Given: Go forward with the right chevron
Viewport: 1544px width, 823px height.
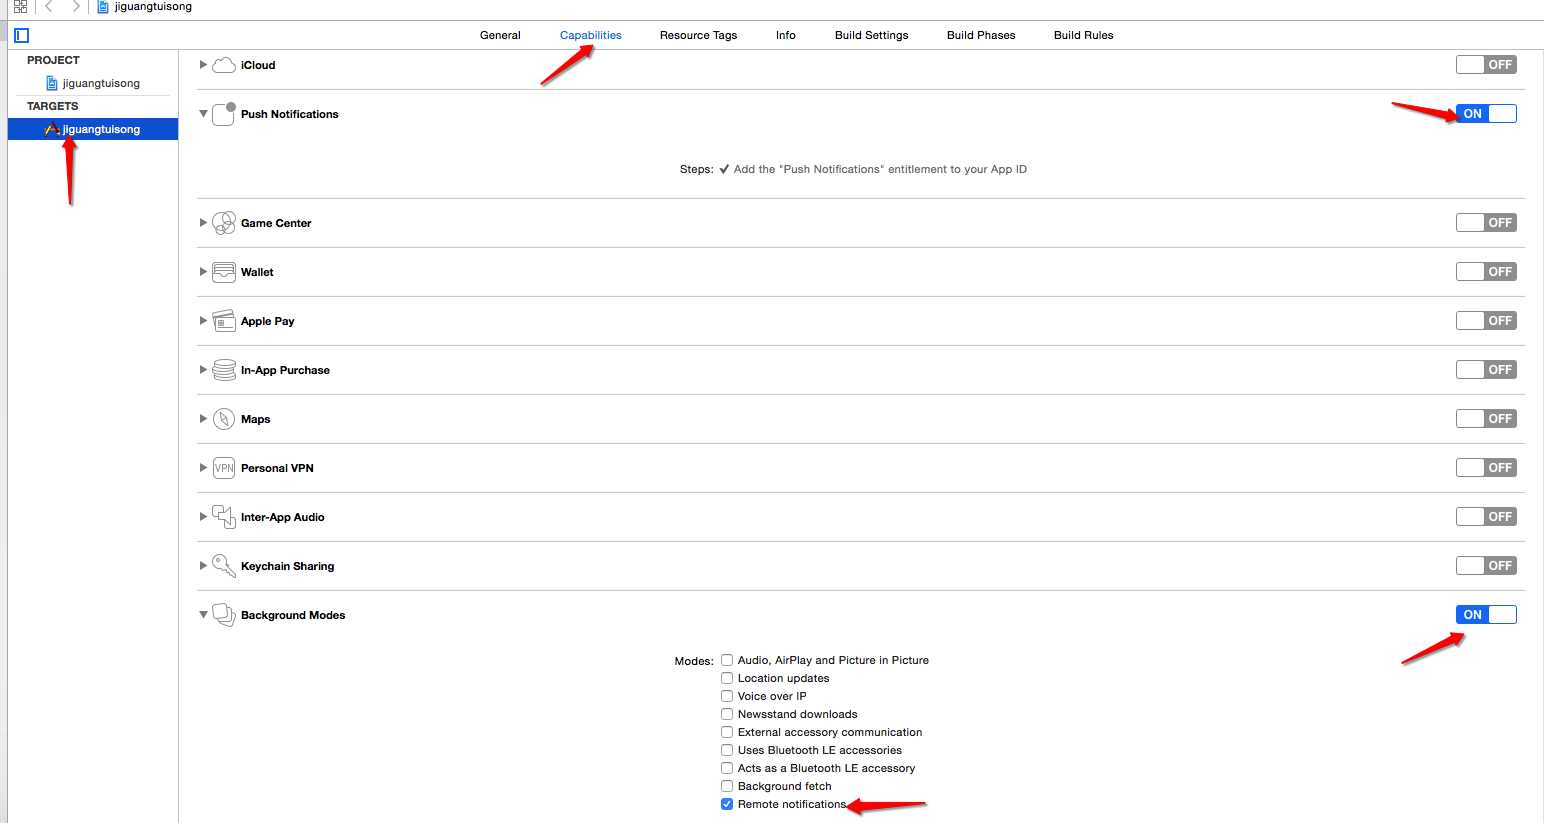Looking at the screenshot, I should coord(76,7).
